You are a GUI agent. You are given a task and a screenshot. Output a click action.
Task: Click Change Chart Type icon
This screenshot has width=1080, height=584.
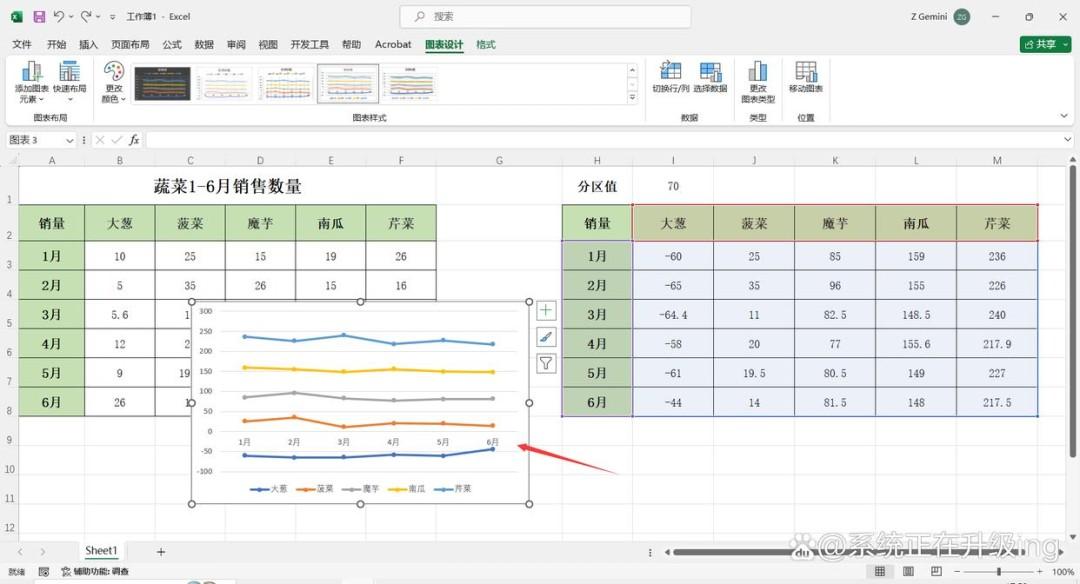point(758,82)
